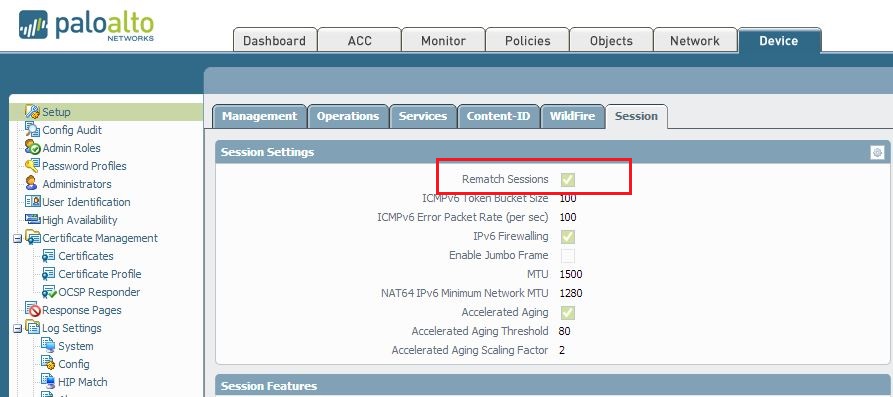The height and width of the screenshot is (397, 893).
Task: Open the Objects tab
Action: click(611, 40)
